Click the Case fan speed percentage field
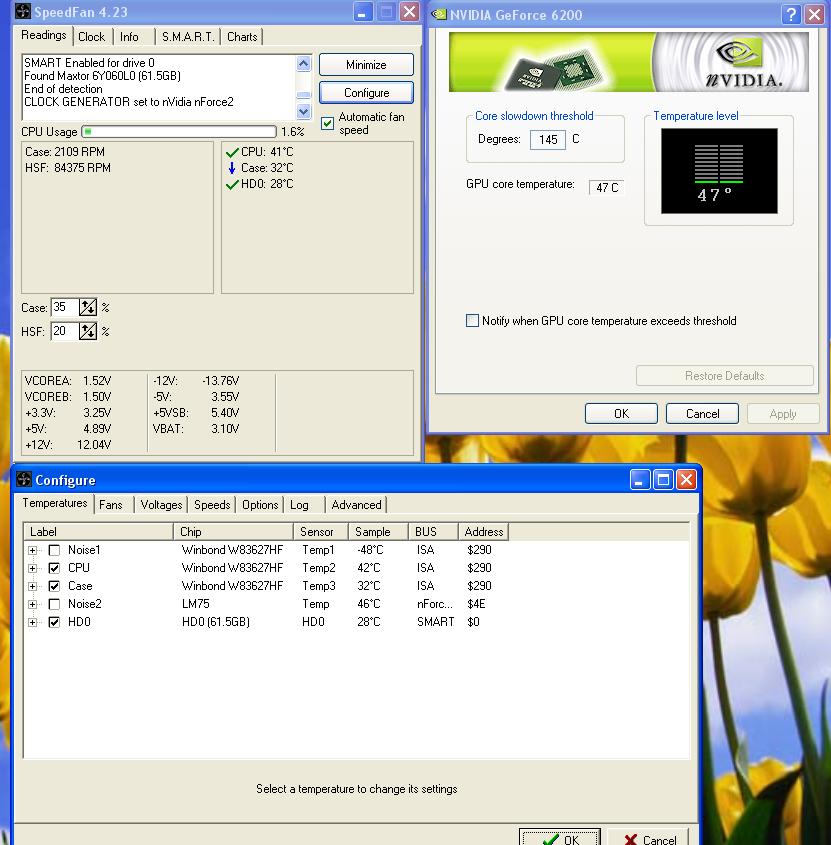This screenshot has height=845, width=831. click(x=65, y=307)
